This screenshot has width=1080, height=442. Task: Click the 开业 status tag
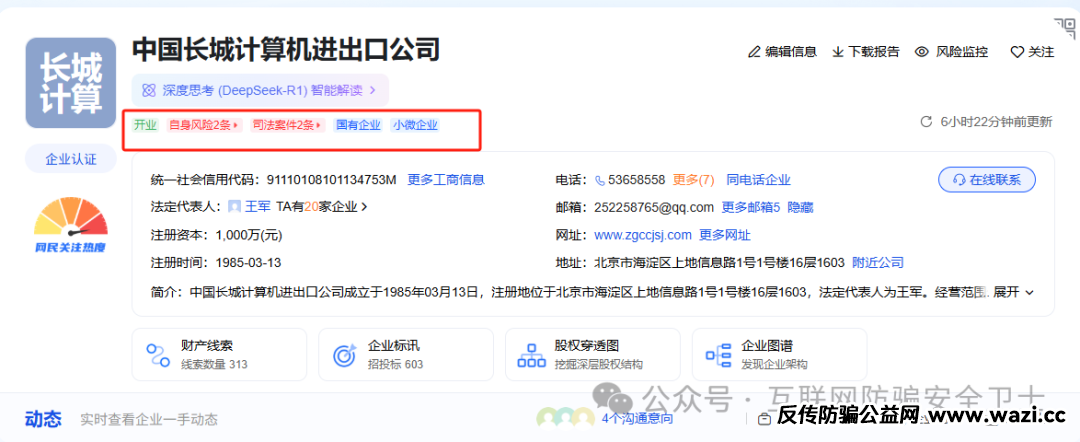145,125
